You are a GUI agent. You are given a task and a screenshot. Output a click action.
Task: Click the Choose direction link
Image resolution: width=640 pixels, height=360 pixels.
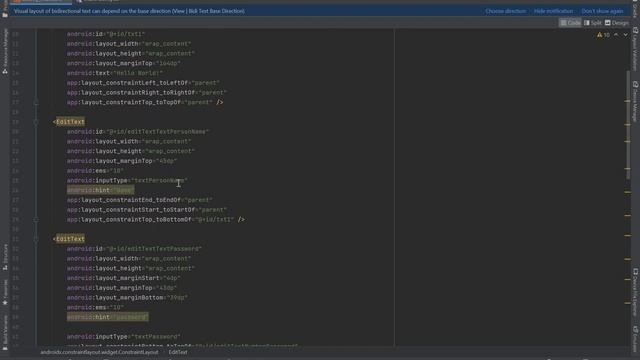[x=505, y=11]
